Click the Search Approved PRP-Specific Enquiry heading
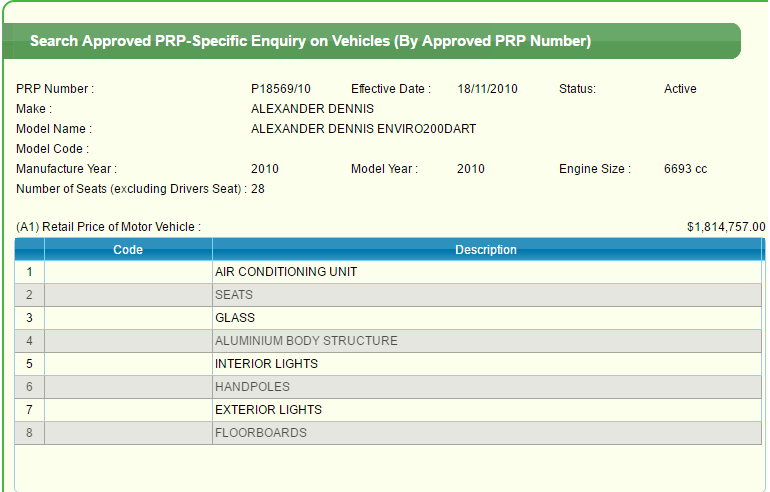Screen dimensions: 770x492 click(310, 42)
